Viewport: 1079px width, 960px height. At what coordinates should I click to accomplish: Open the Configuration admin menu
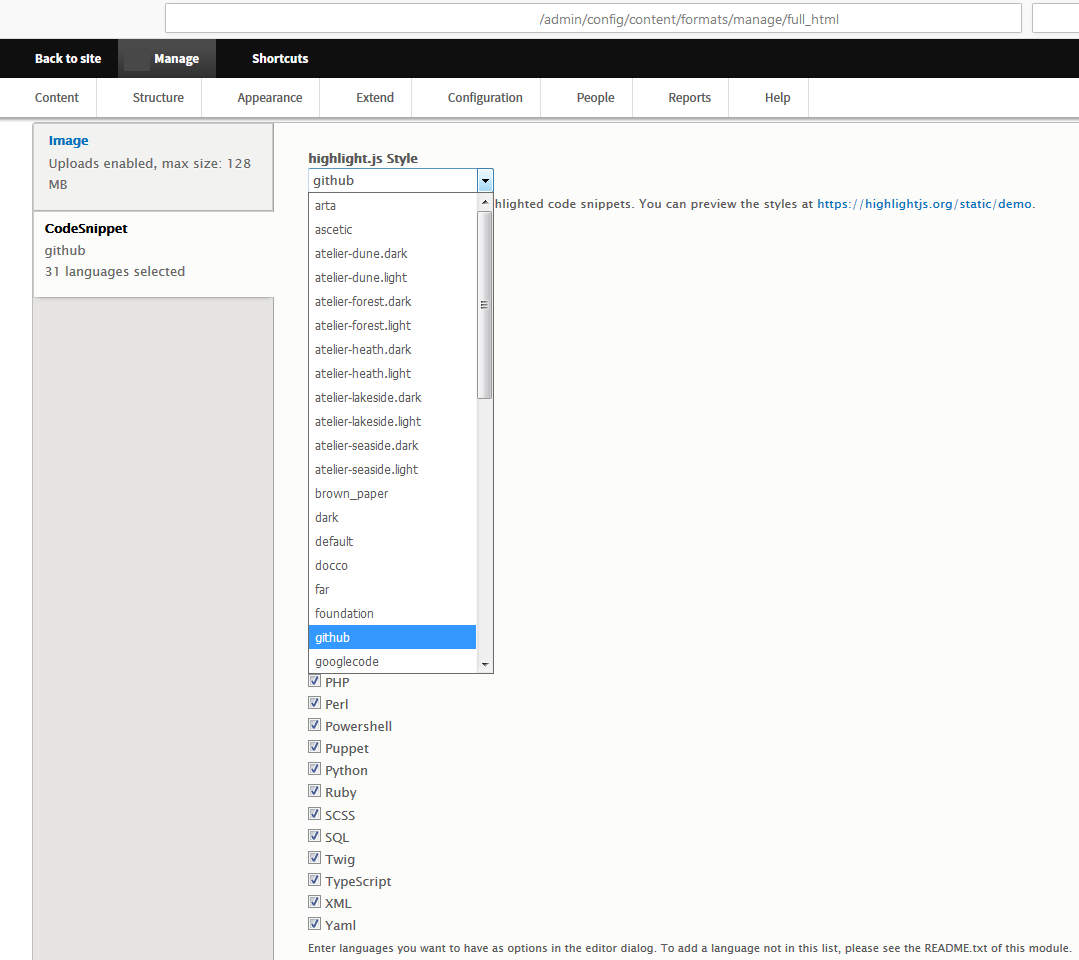point(485,98)
